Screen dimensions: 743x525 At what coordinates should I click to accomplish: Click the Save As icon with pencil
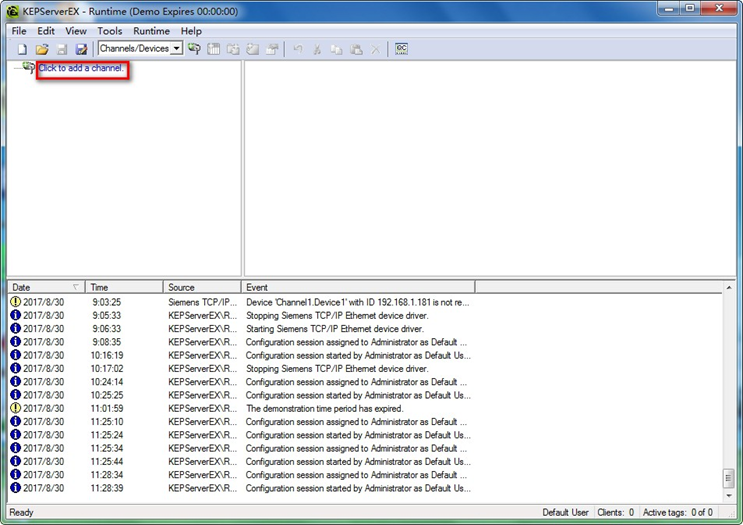coord(81,49)
